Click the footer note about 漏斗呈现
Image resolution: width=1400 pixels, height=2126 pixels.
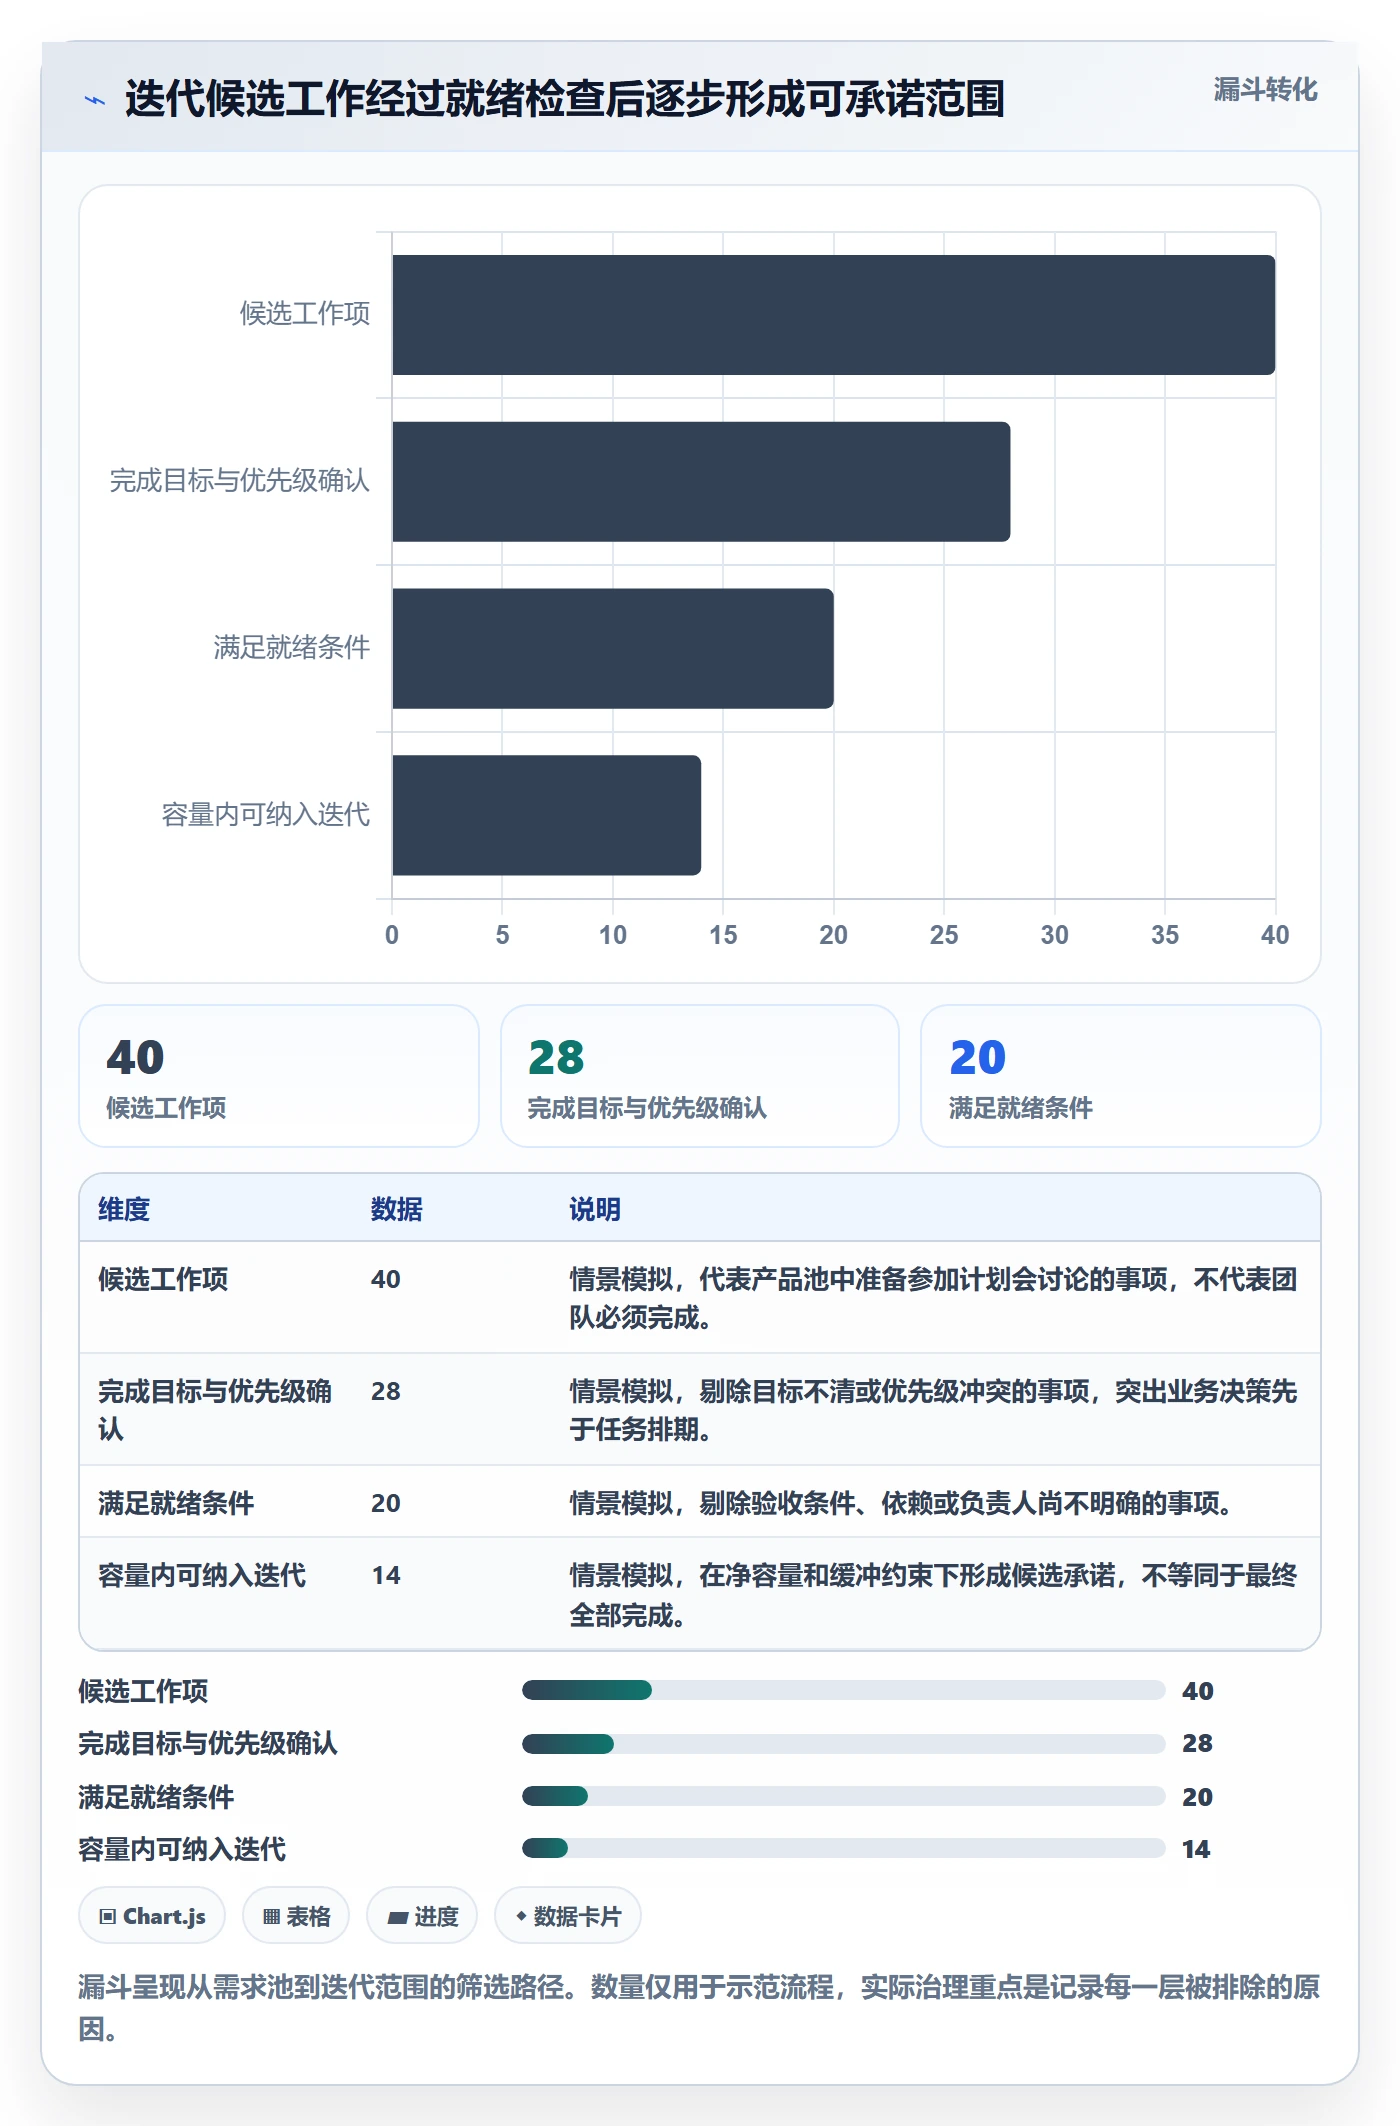pos(699,2007)
